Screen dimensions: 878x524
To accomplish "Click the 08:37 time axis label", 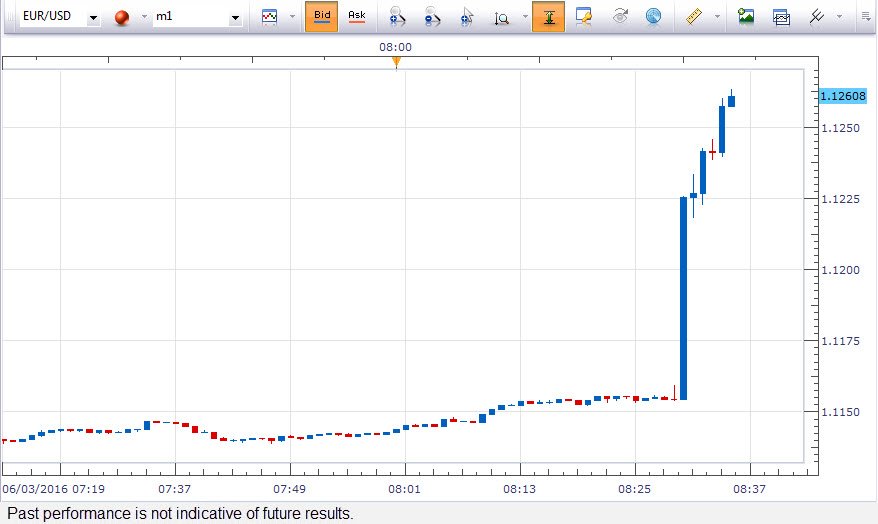I will point(749,489).
